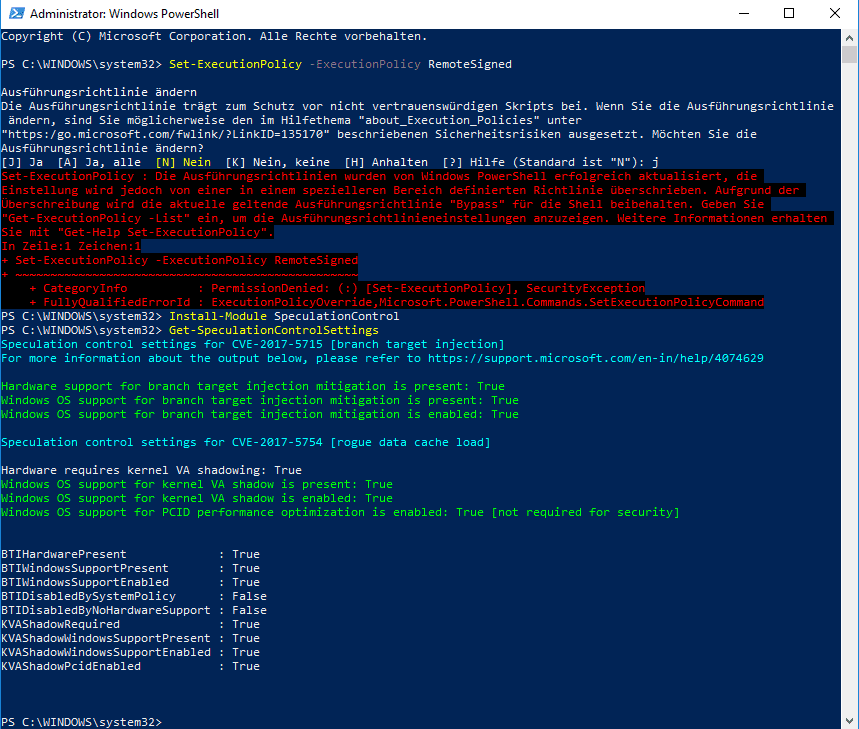This screenshot has height=729, width=859.
Task: Click 'Get-SpeculationControlSettings' command text
Action: click(x=273, y=330)
